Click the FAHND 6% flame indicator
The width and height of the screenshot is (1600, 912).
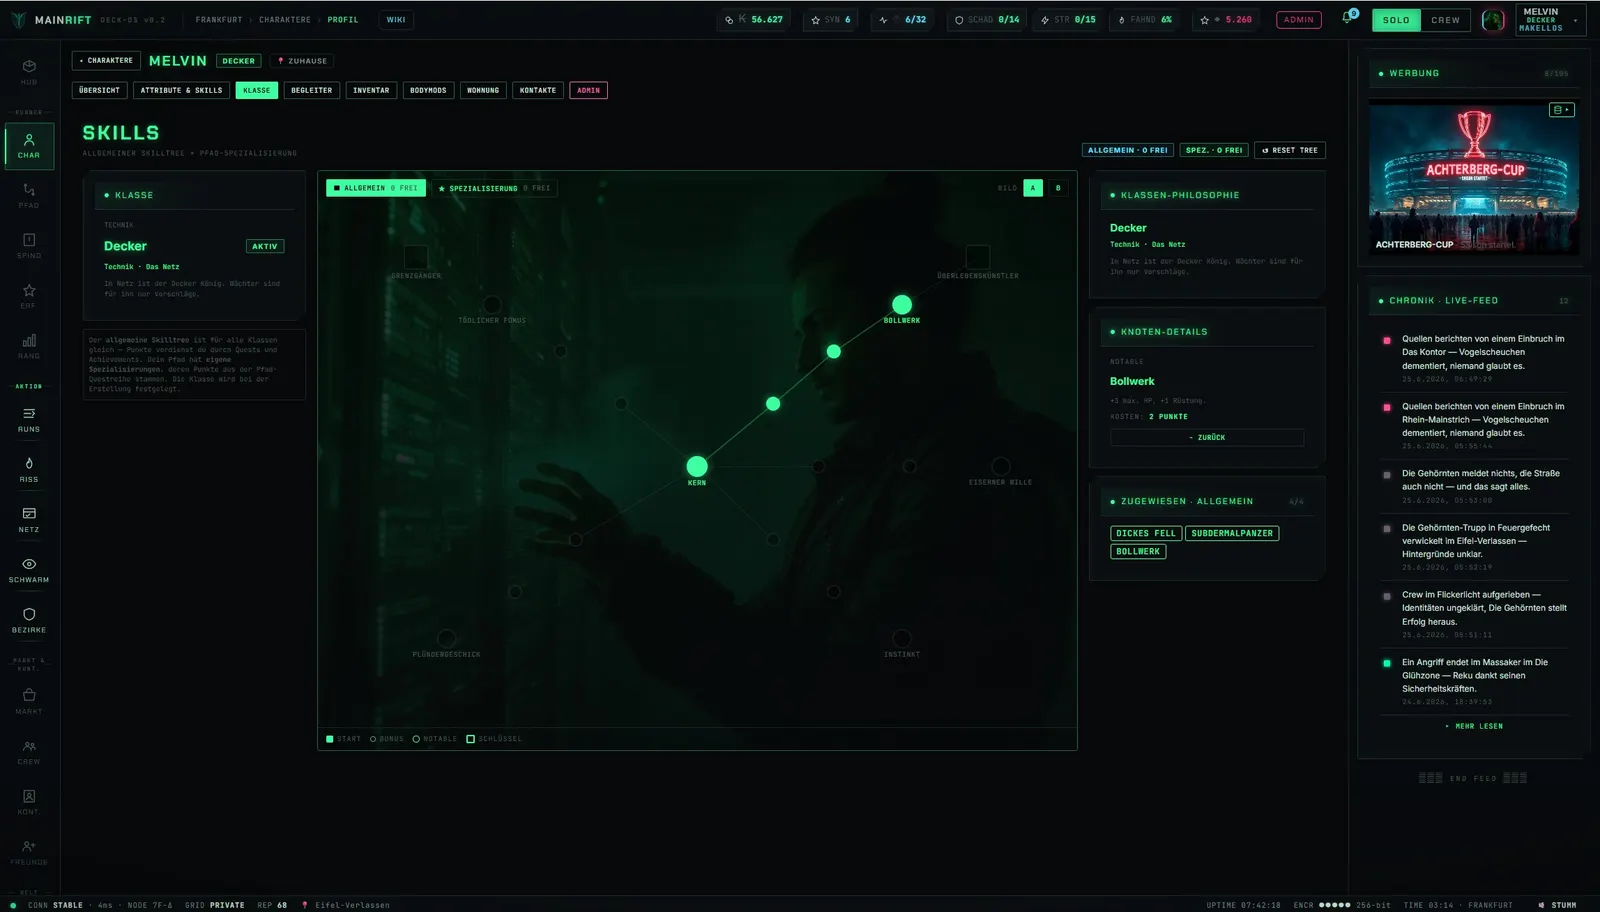click(x=1145, y=20)
